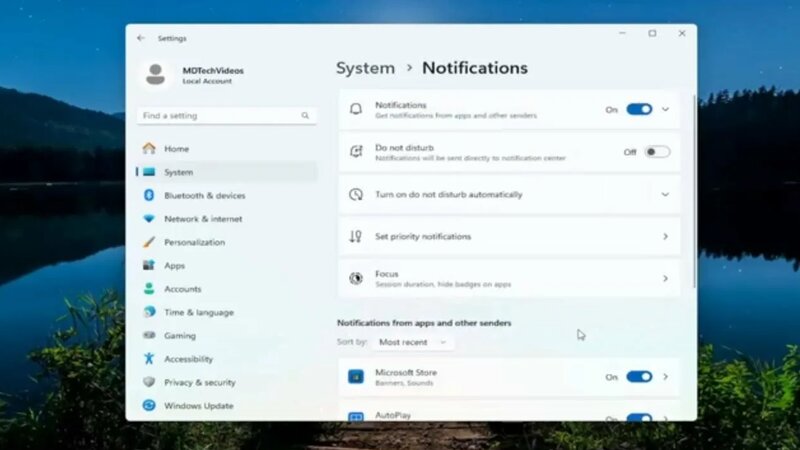Screen dimensions: 800x450
Task: Click the System breadcrumb link
Action: coord(365,68)
